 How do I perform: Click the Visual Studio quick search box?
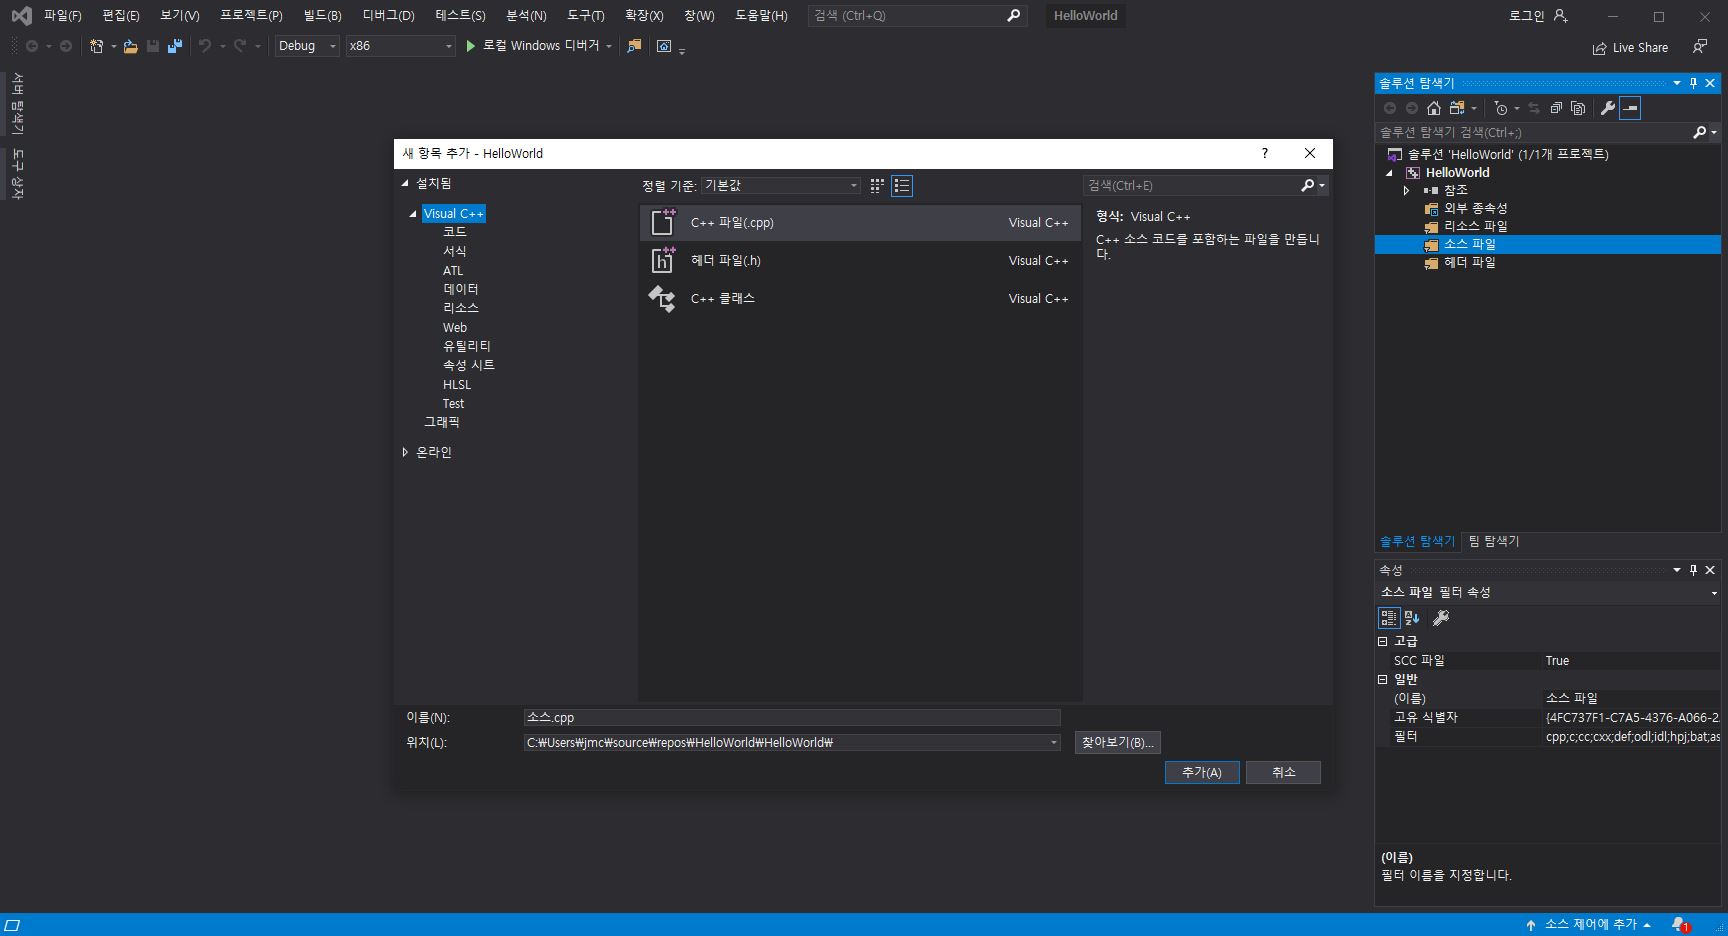tap(916, 16)
